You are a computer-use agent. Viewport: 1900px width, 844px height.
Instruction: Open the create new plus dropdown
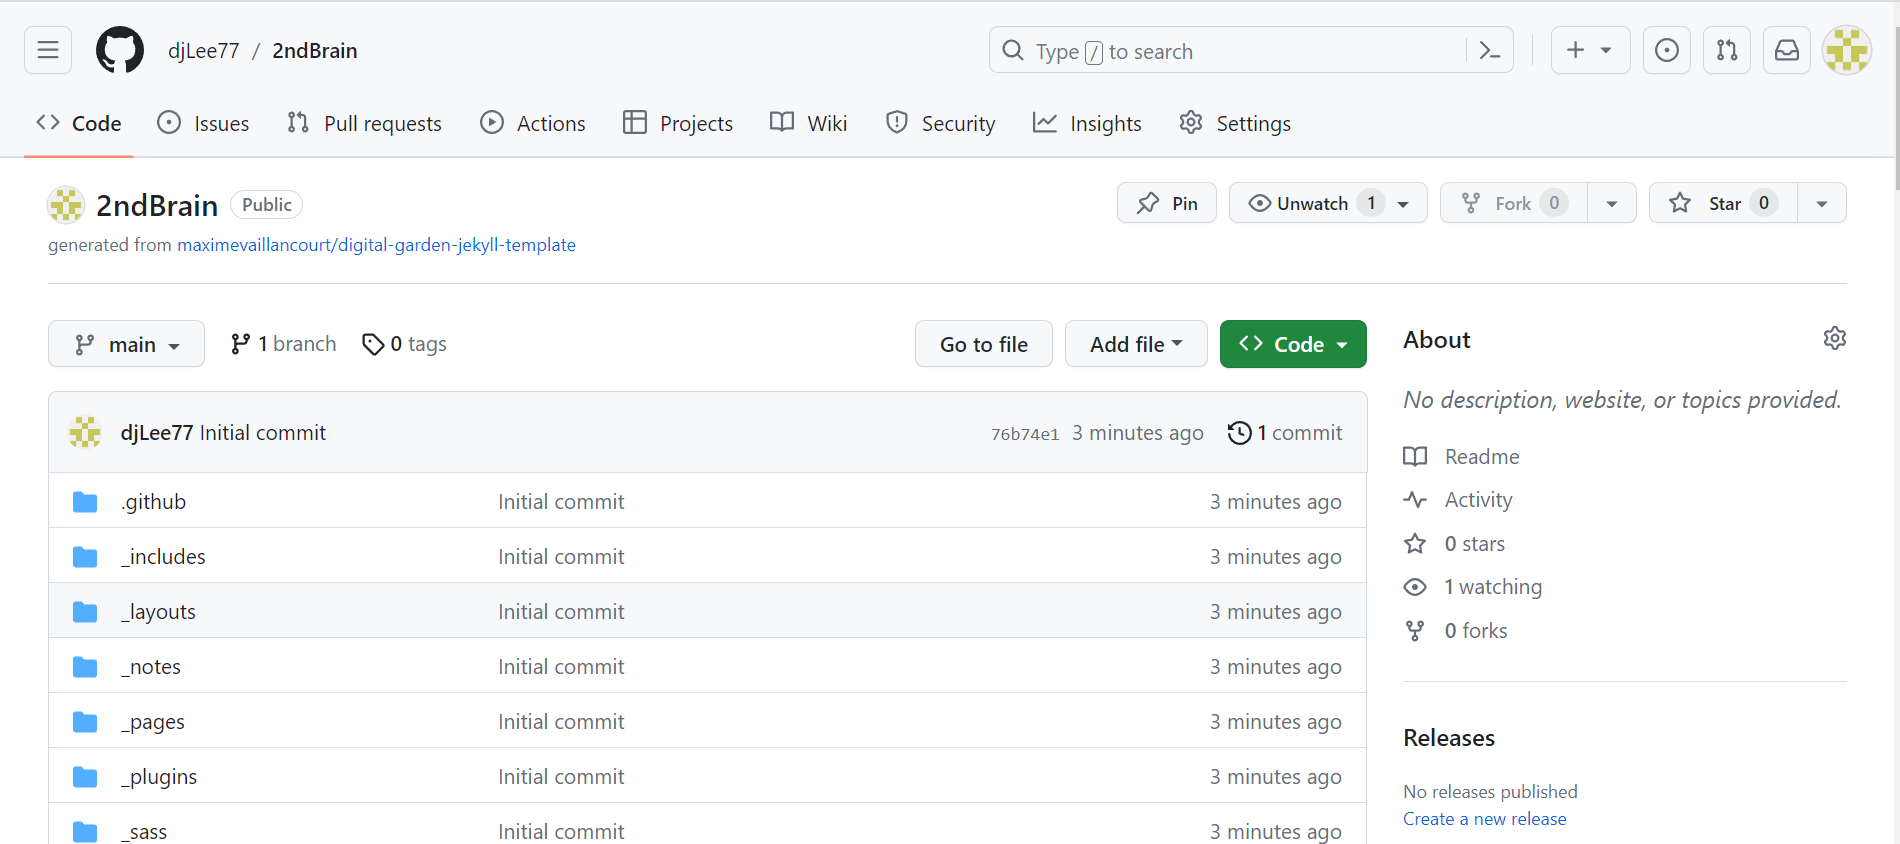coord(1590,50)
